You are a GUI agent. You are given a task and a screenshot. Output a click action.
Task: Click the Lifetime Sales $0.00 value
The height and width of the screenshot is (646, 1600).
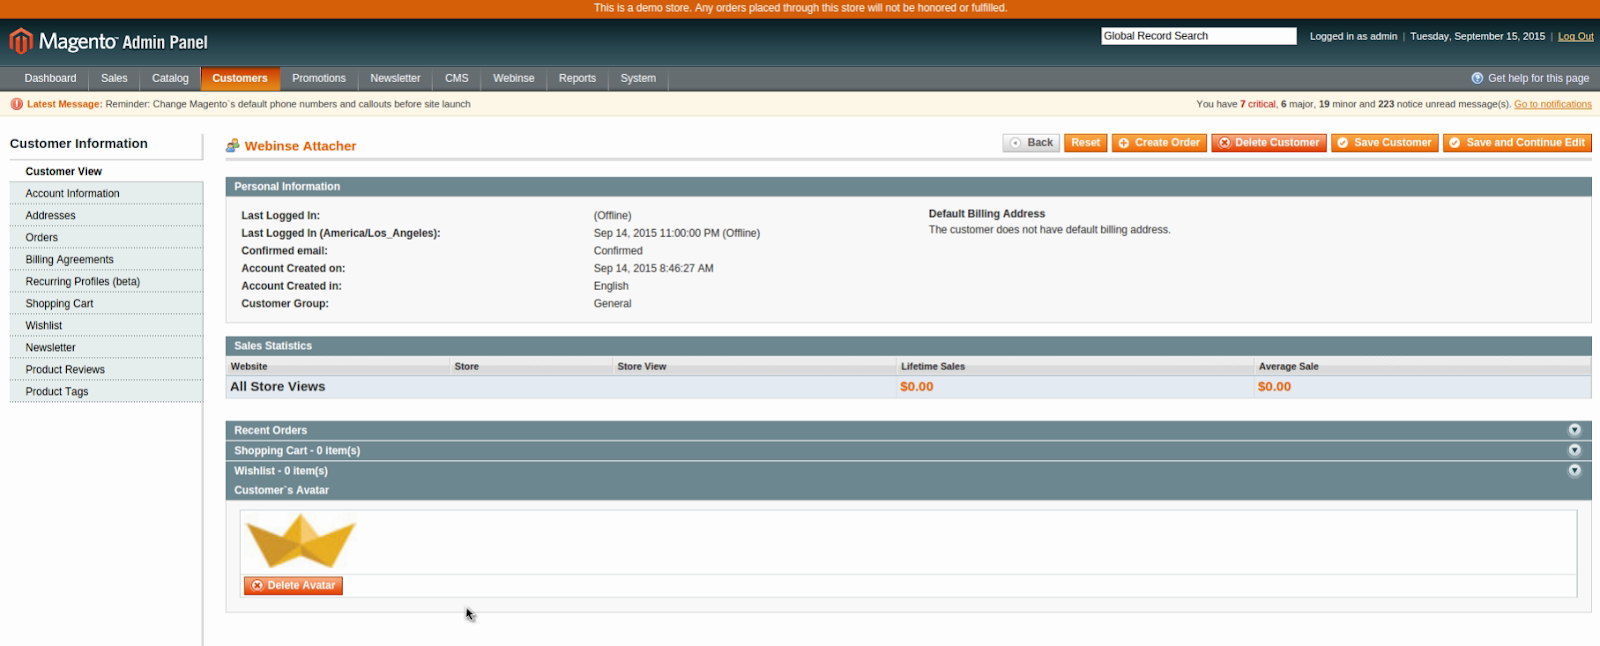tap(916, 387)
